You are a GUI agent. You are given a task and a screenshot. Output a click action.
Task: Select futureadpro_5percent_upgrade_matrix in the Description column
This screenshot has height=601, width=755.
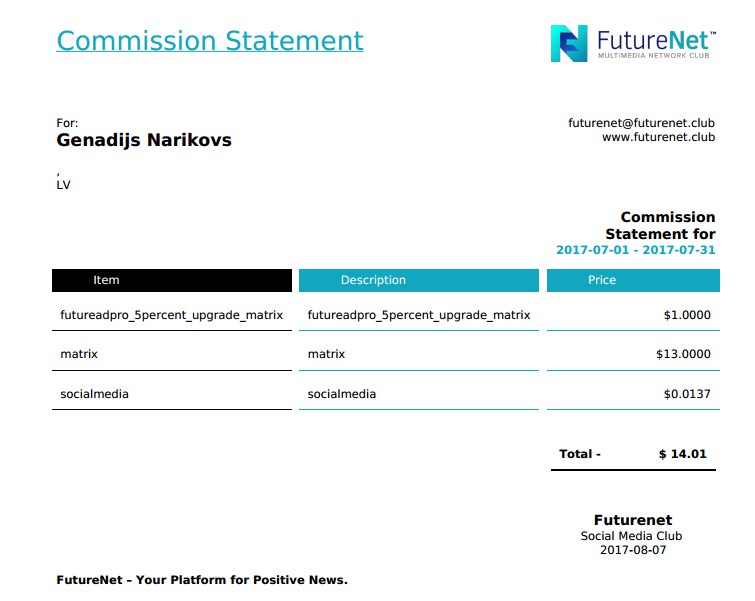(418, 315)
